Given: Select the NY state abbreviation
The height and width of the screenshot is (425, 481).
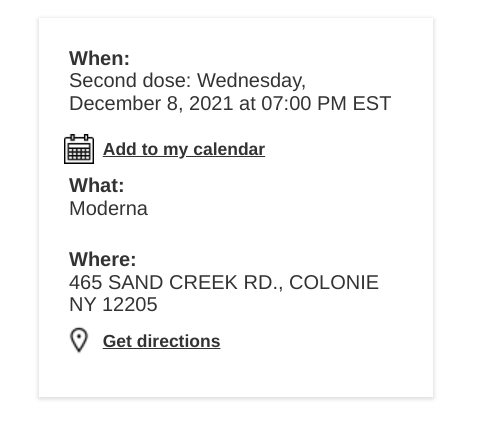Looking at the screenshot, I should pos(82,304).
